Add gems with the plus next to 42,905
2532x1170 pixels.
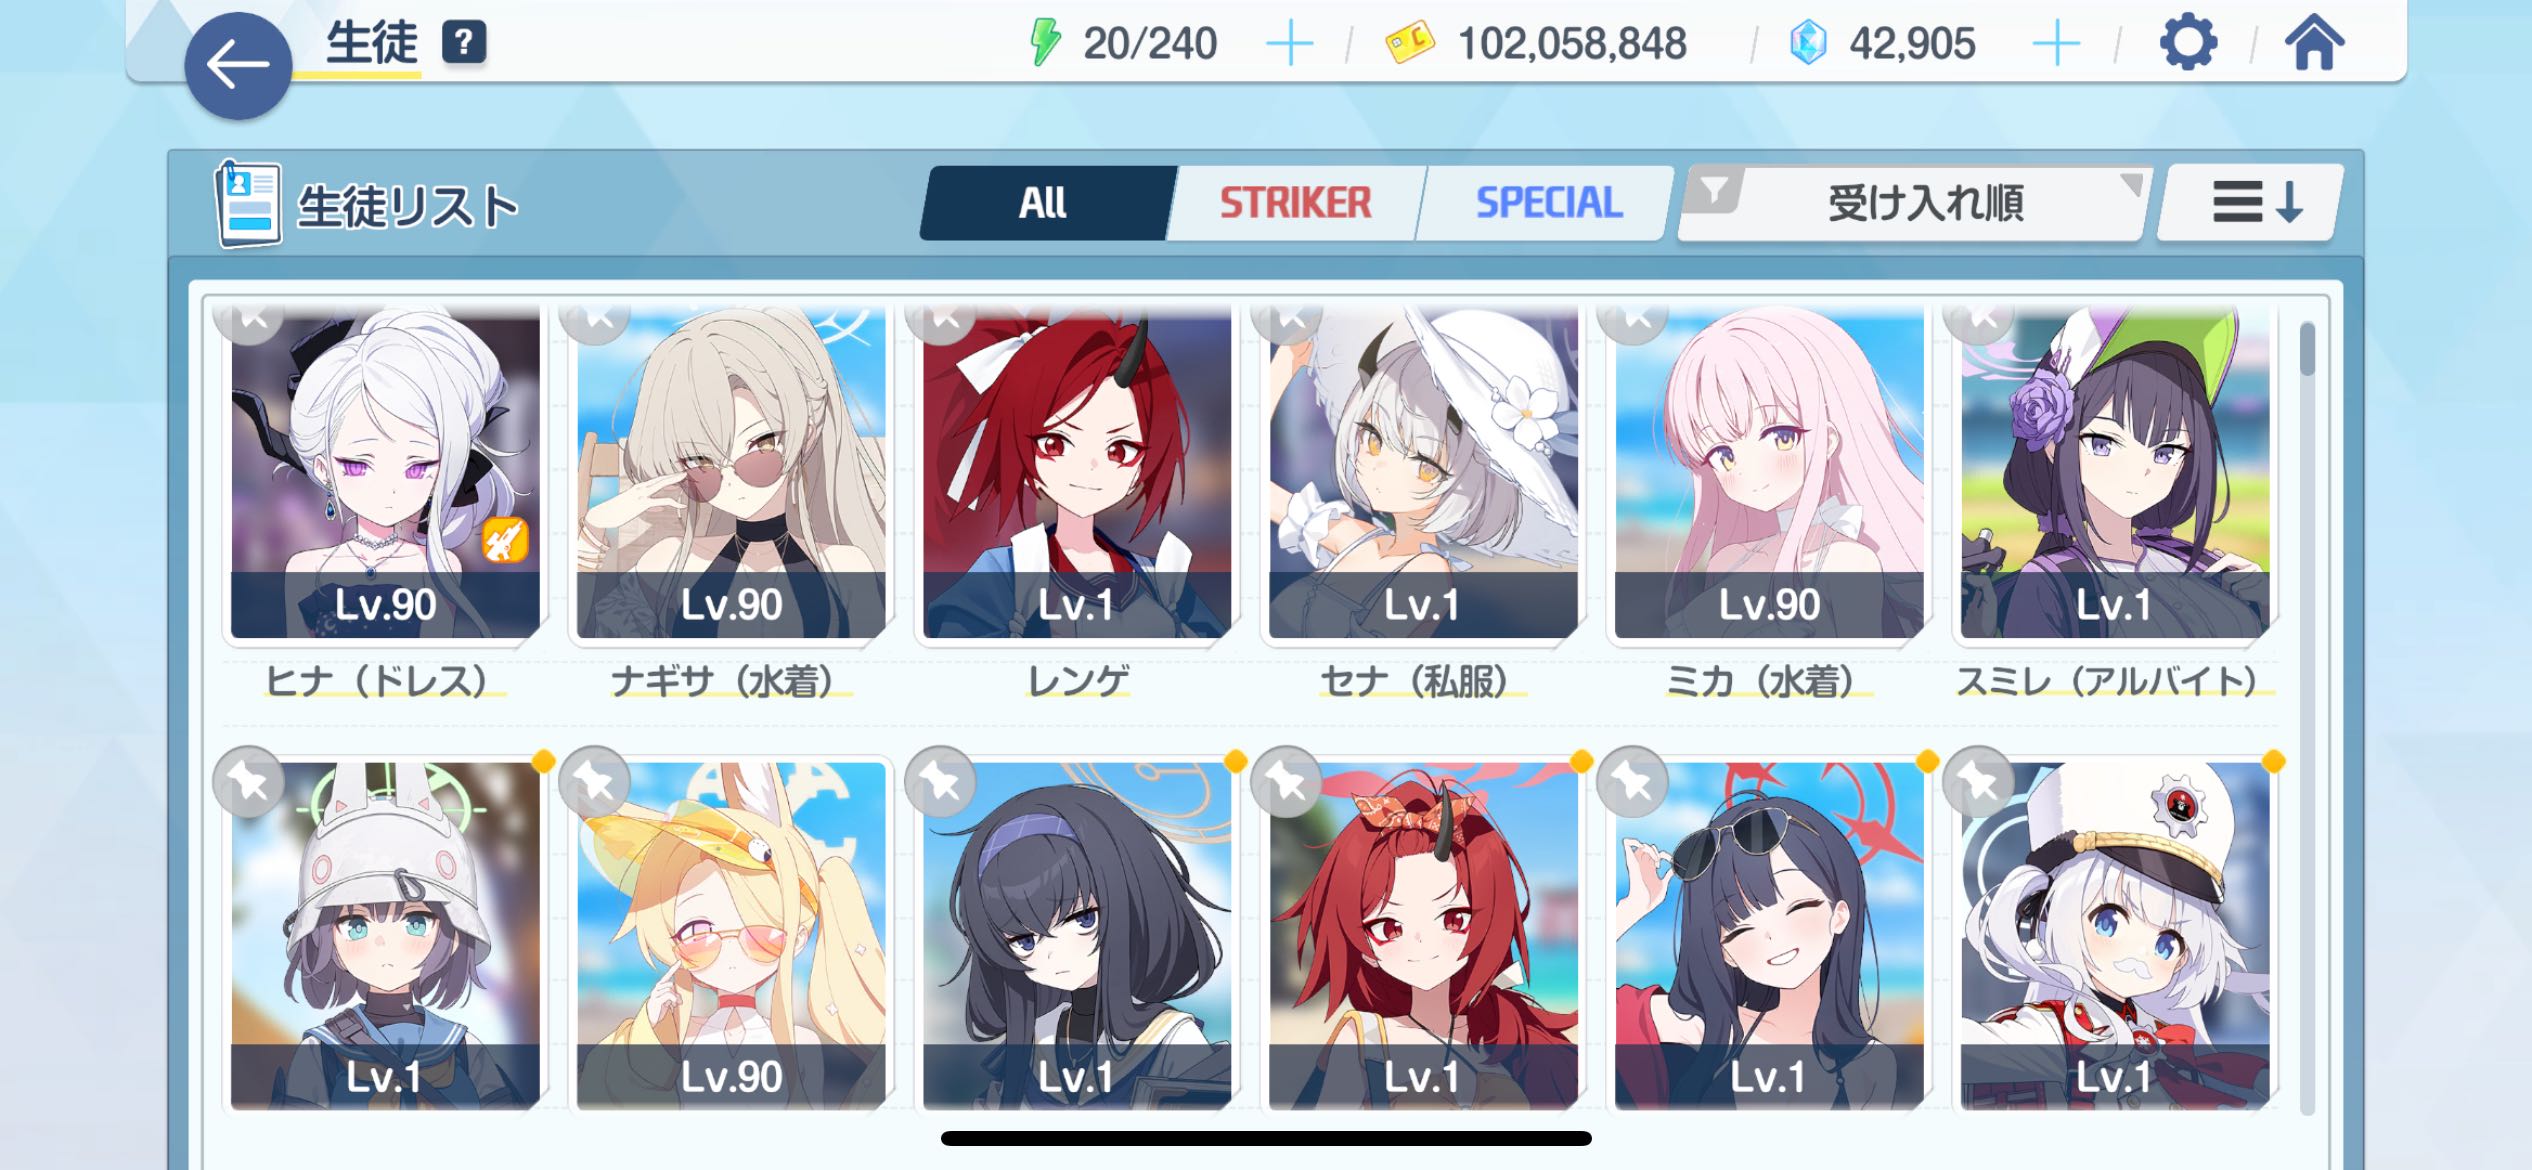click(2056, 44)
